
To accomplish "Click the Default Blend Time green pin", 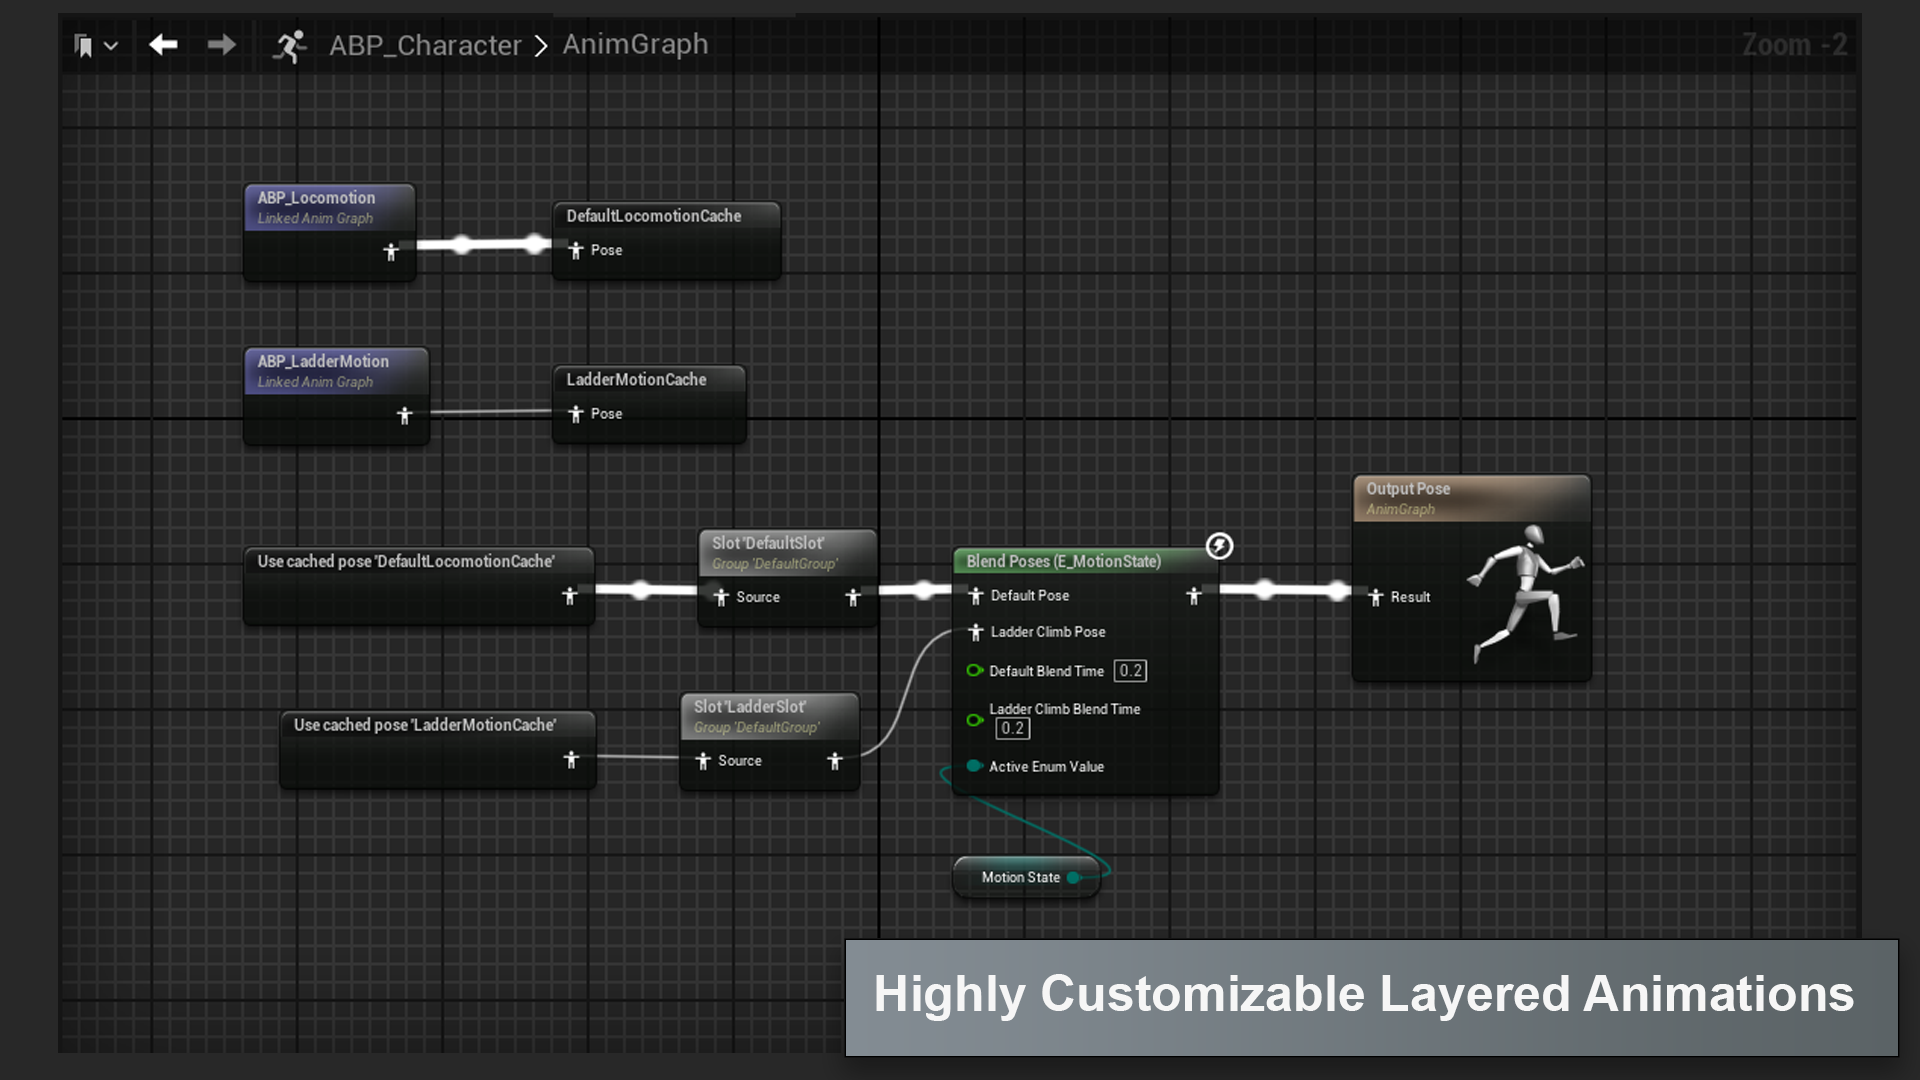I will tap(974, 671).
